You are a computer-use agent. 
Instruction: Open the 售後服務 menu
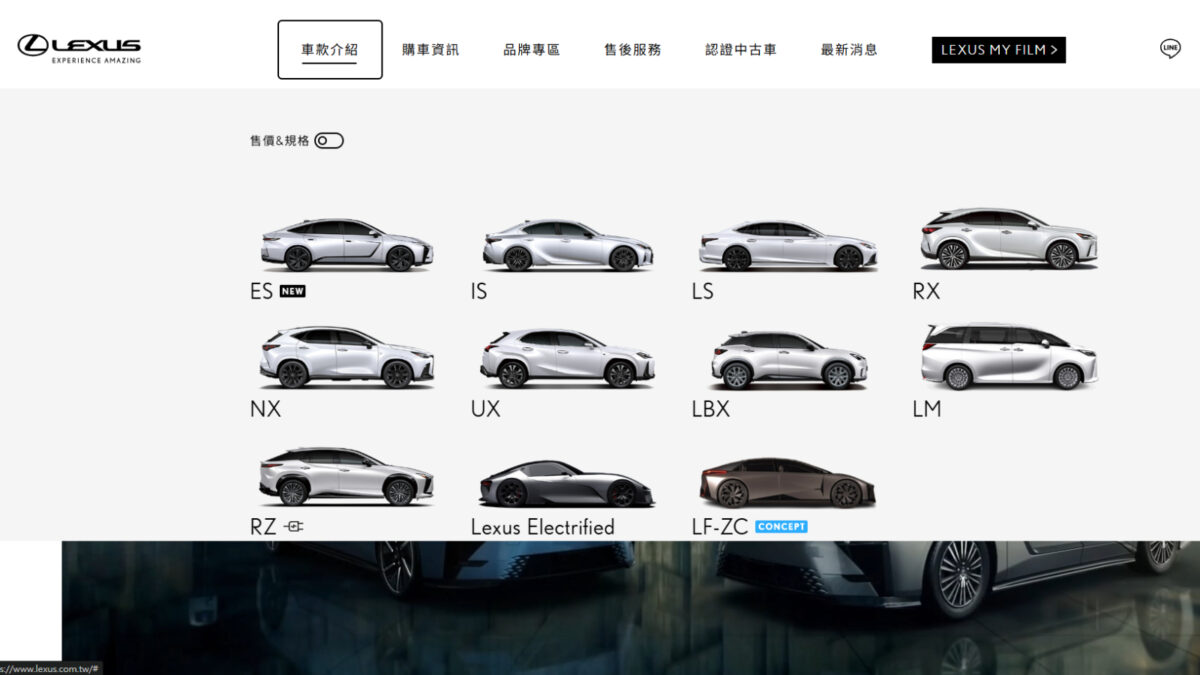633,49
